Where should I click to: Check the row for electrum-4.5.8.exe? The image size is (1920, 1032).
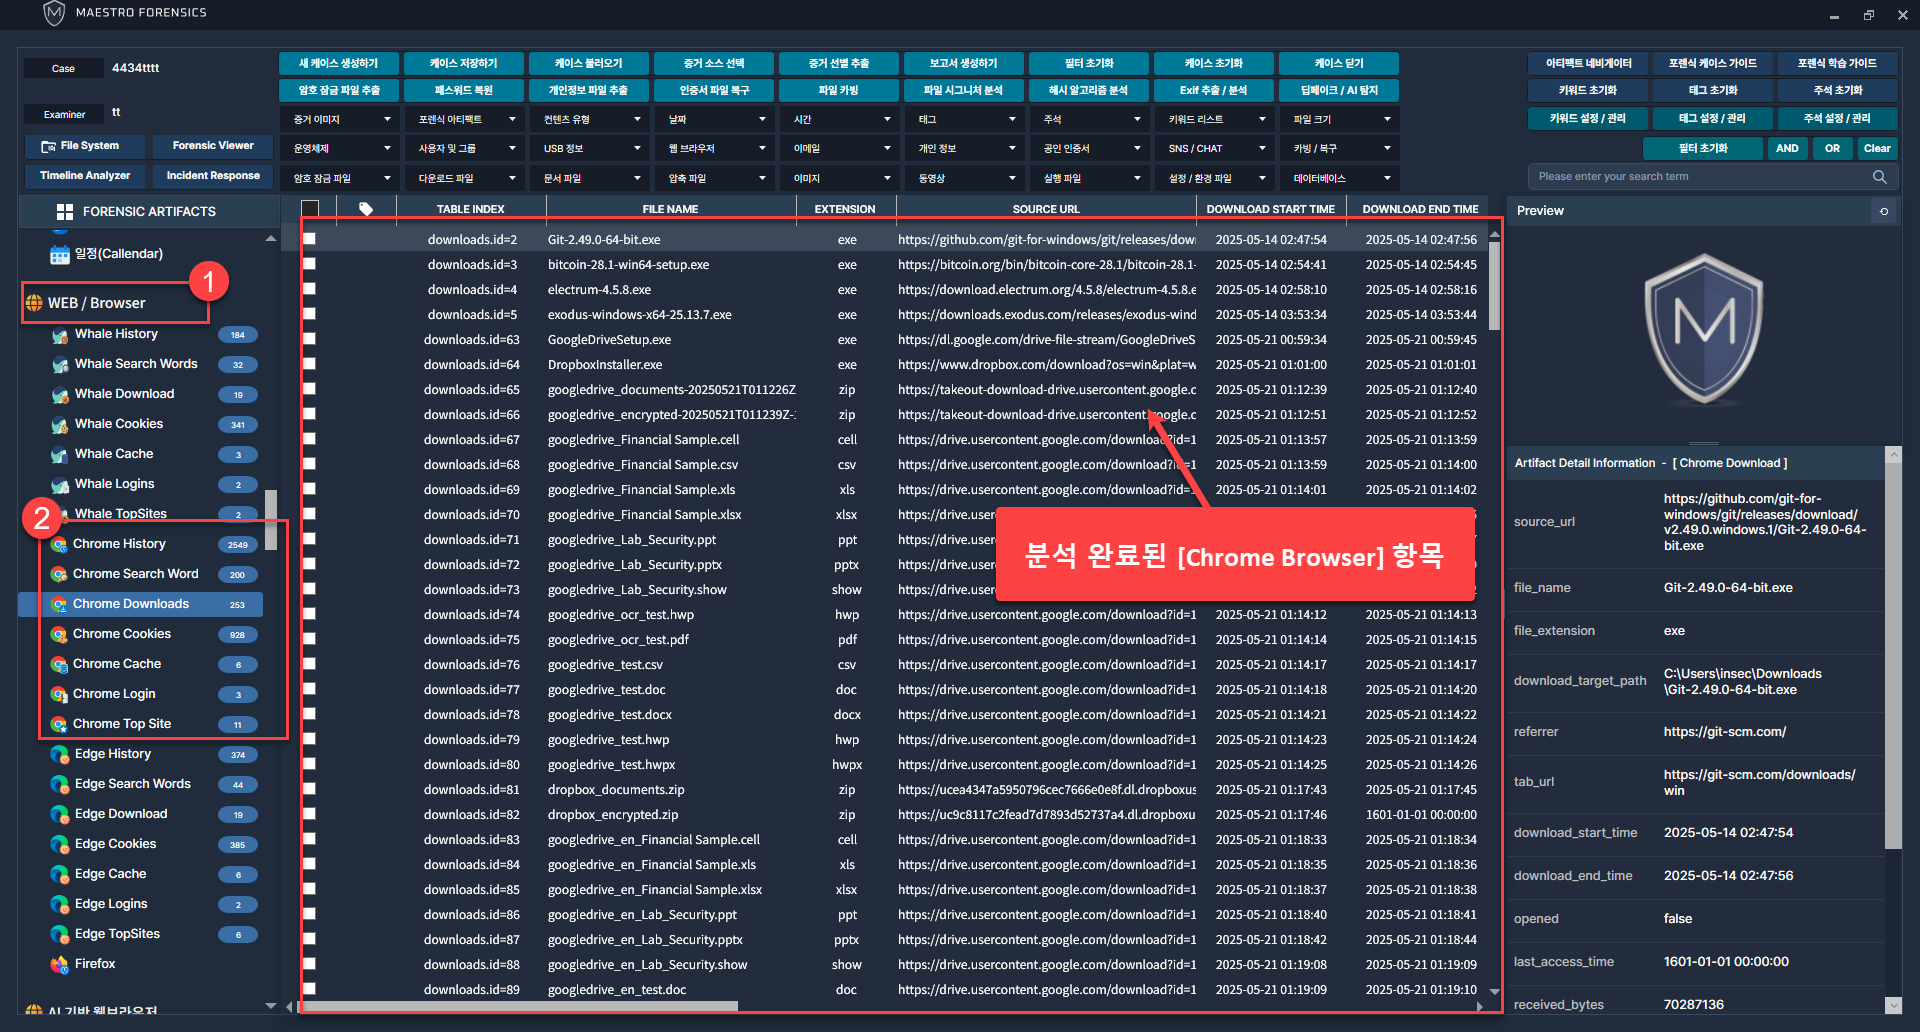coord(310,289)
